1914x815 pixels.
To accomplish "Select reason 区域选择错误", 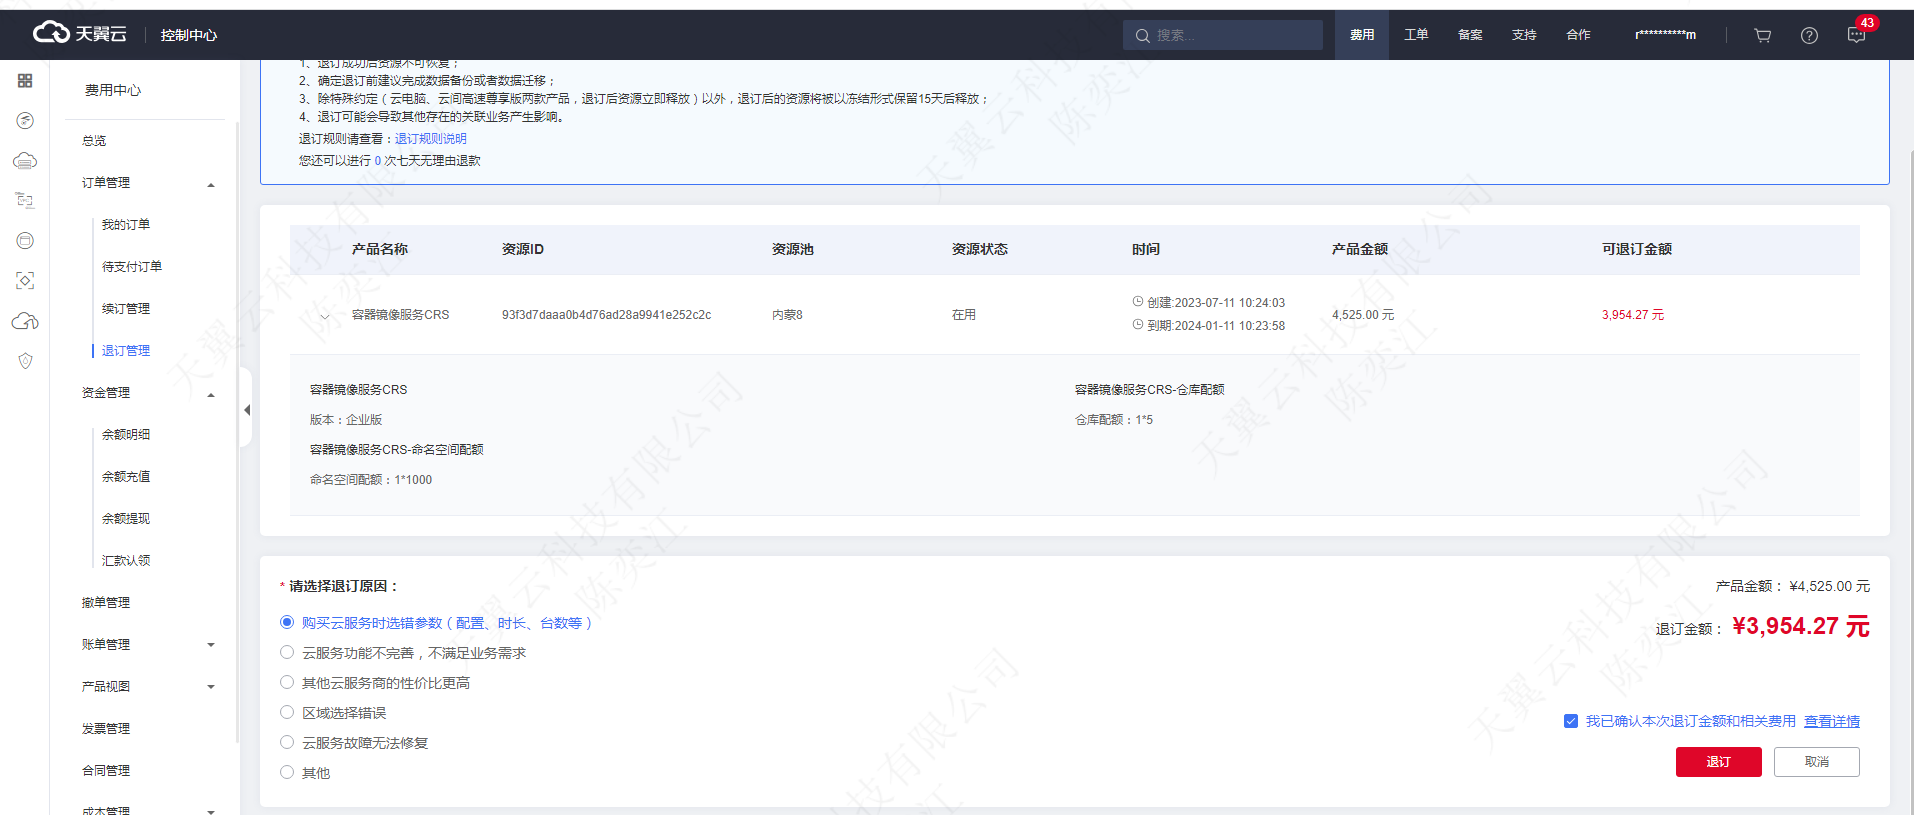I will (287, 712).
